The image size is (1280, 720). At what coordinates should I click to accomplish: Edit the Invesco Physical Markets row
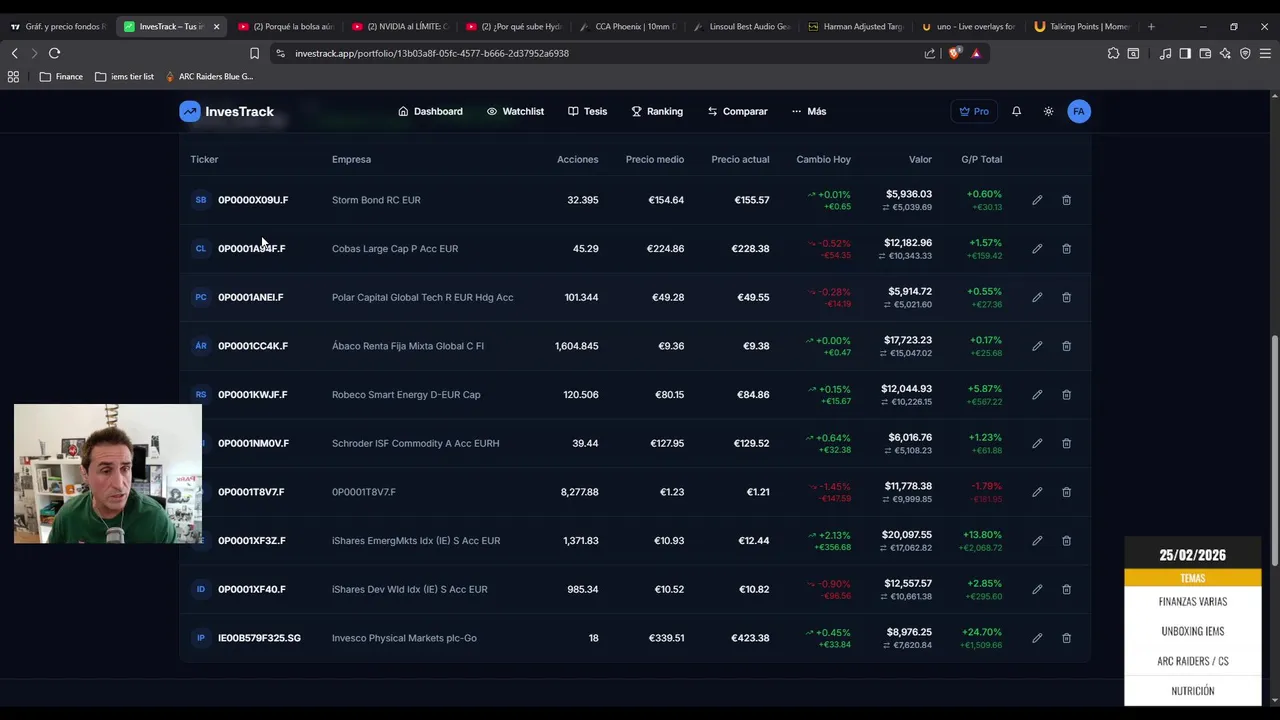pos(1037,638)
